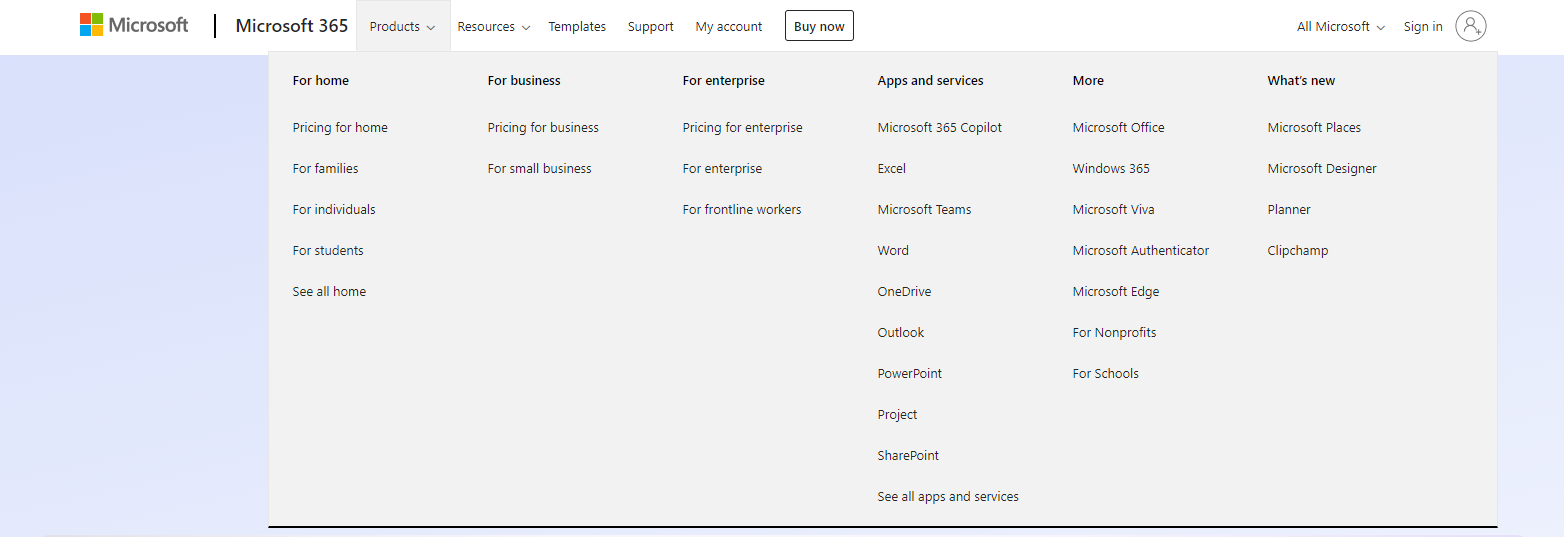Open See all home link
Image resolution: width=1564 pixels, height=537 pixels.
click(x=329, y=292)
